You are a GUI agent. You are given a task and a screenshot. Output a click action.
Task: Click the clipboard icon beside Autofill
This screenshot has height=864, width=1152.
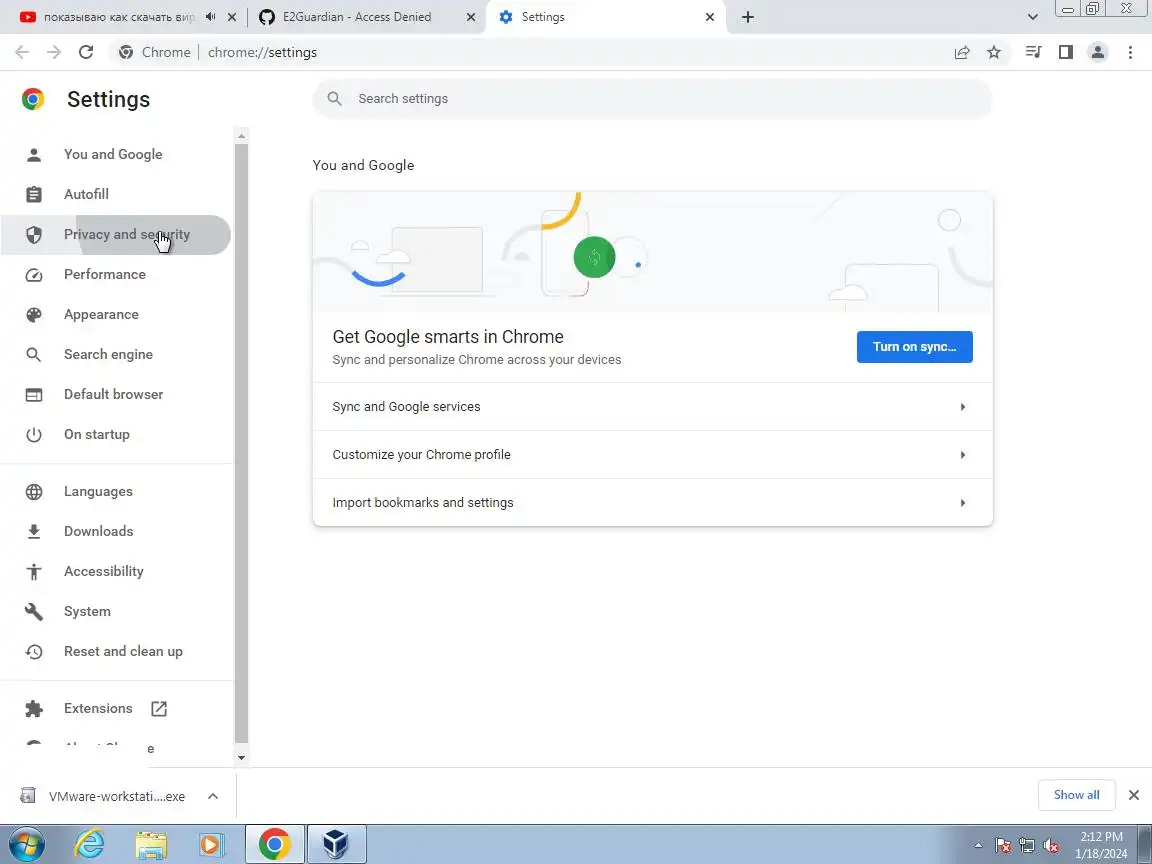coord(34,195)
